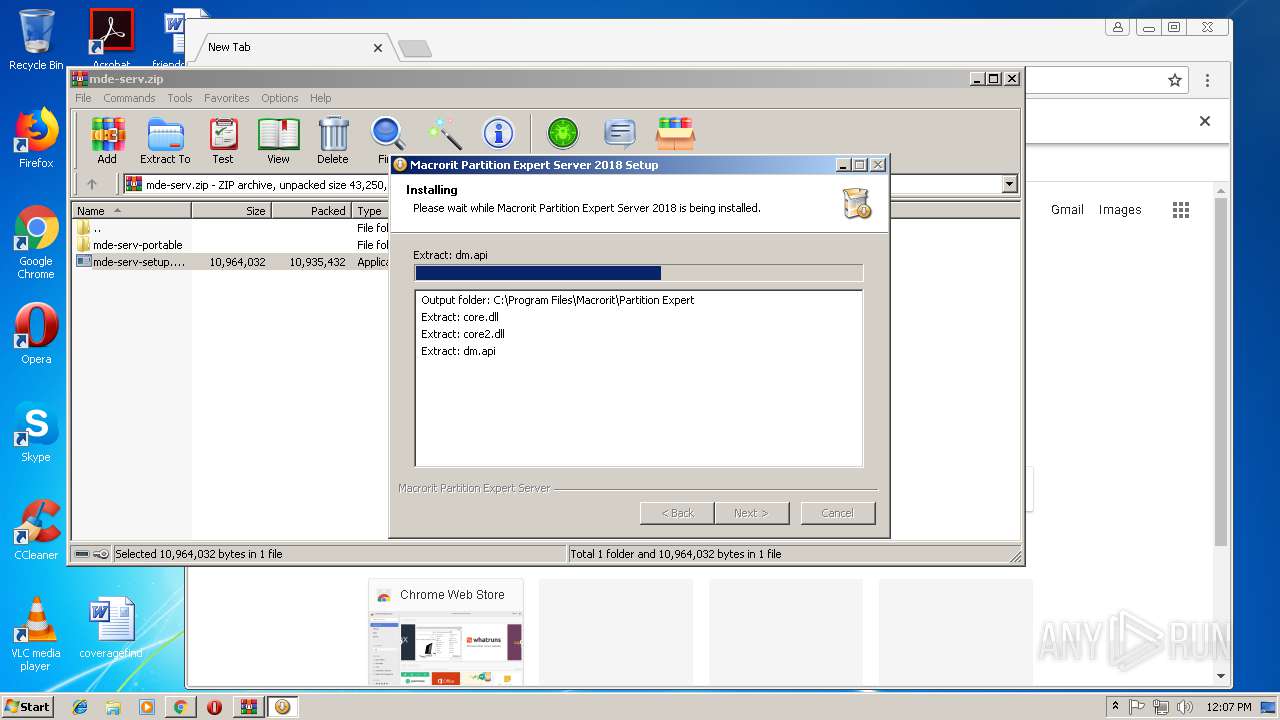The width and height of the screenshot is (1280, 720).
Task: Open WinRAR Favorites menu
Action: (x=227, y=98)
